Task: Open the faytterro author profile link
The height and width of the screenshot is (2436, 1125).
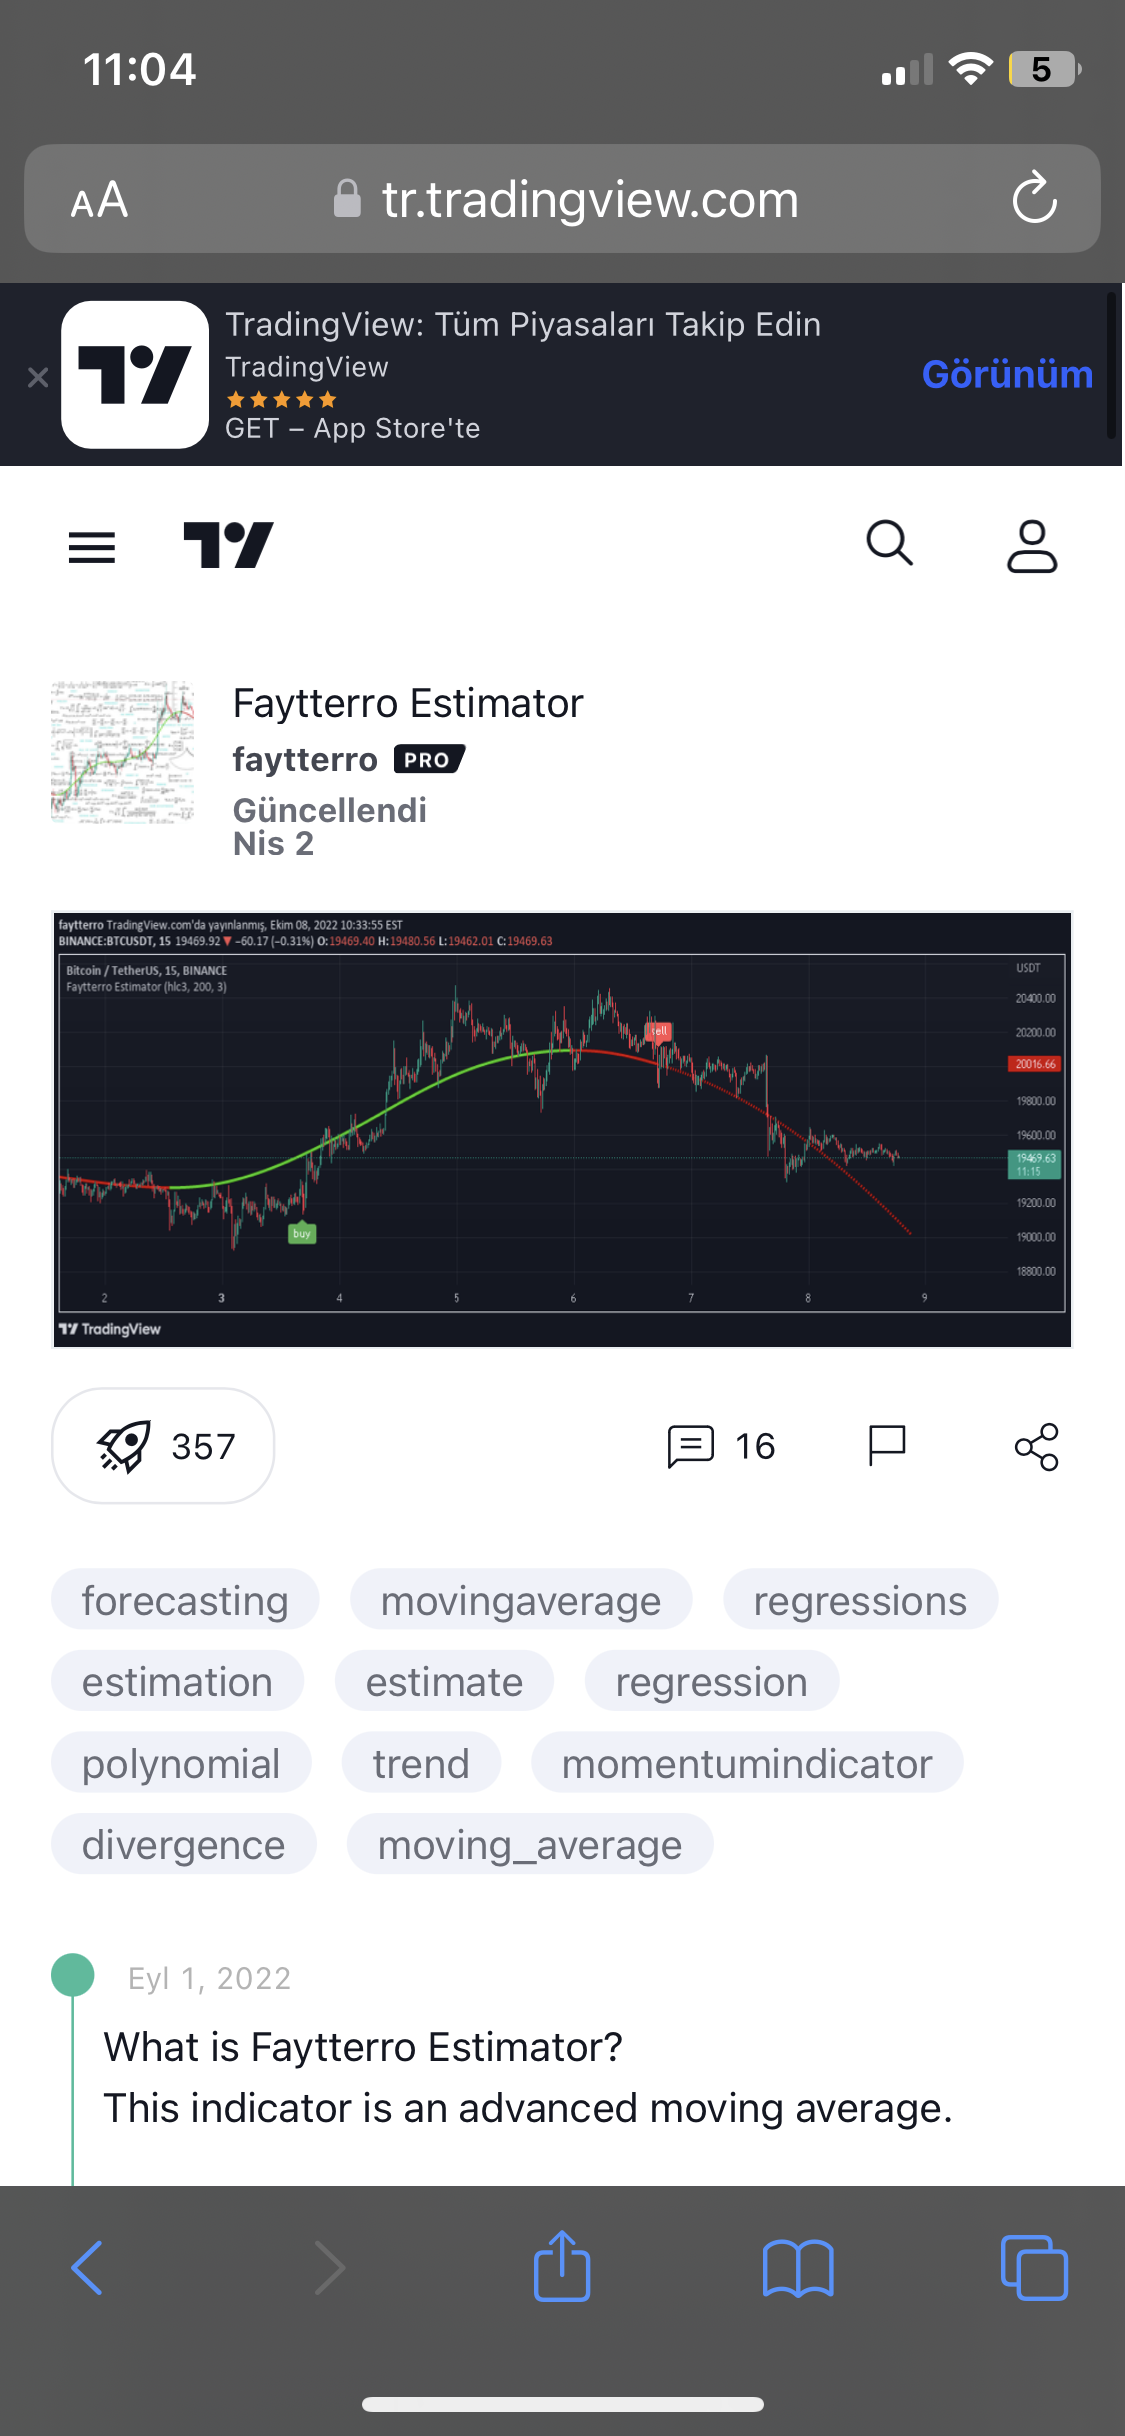Action: 305,760
